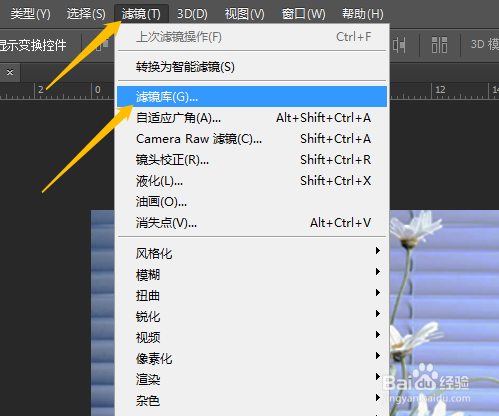The width and height of the screenshot is (499, 416).
Task: Click the 滤镜(T) menu
Action: pyautogui.click(x=141, y=14)
